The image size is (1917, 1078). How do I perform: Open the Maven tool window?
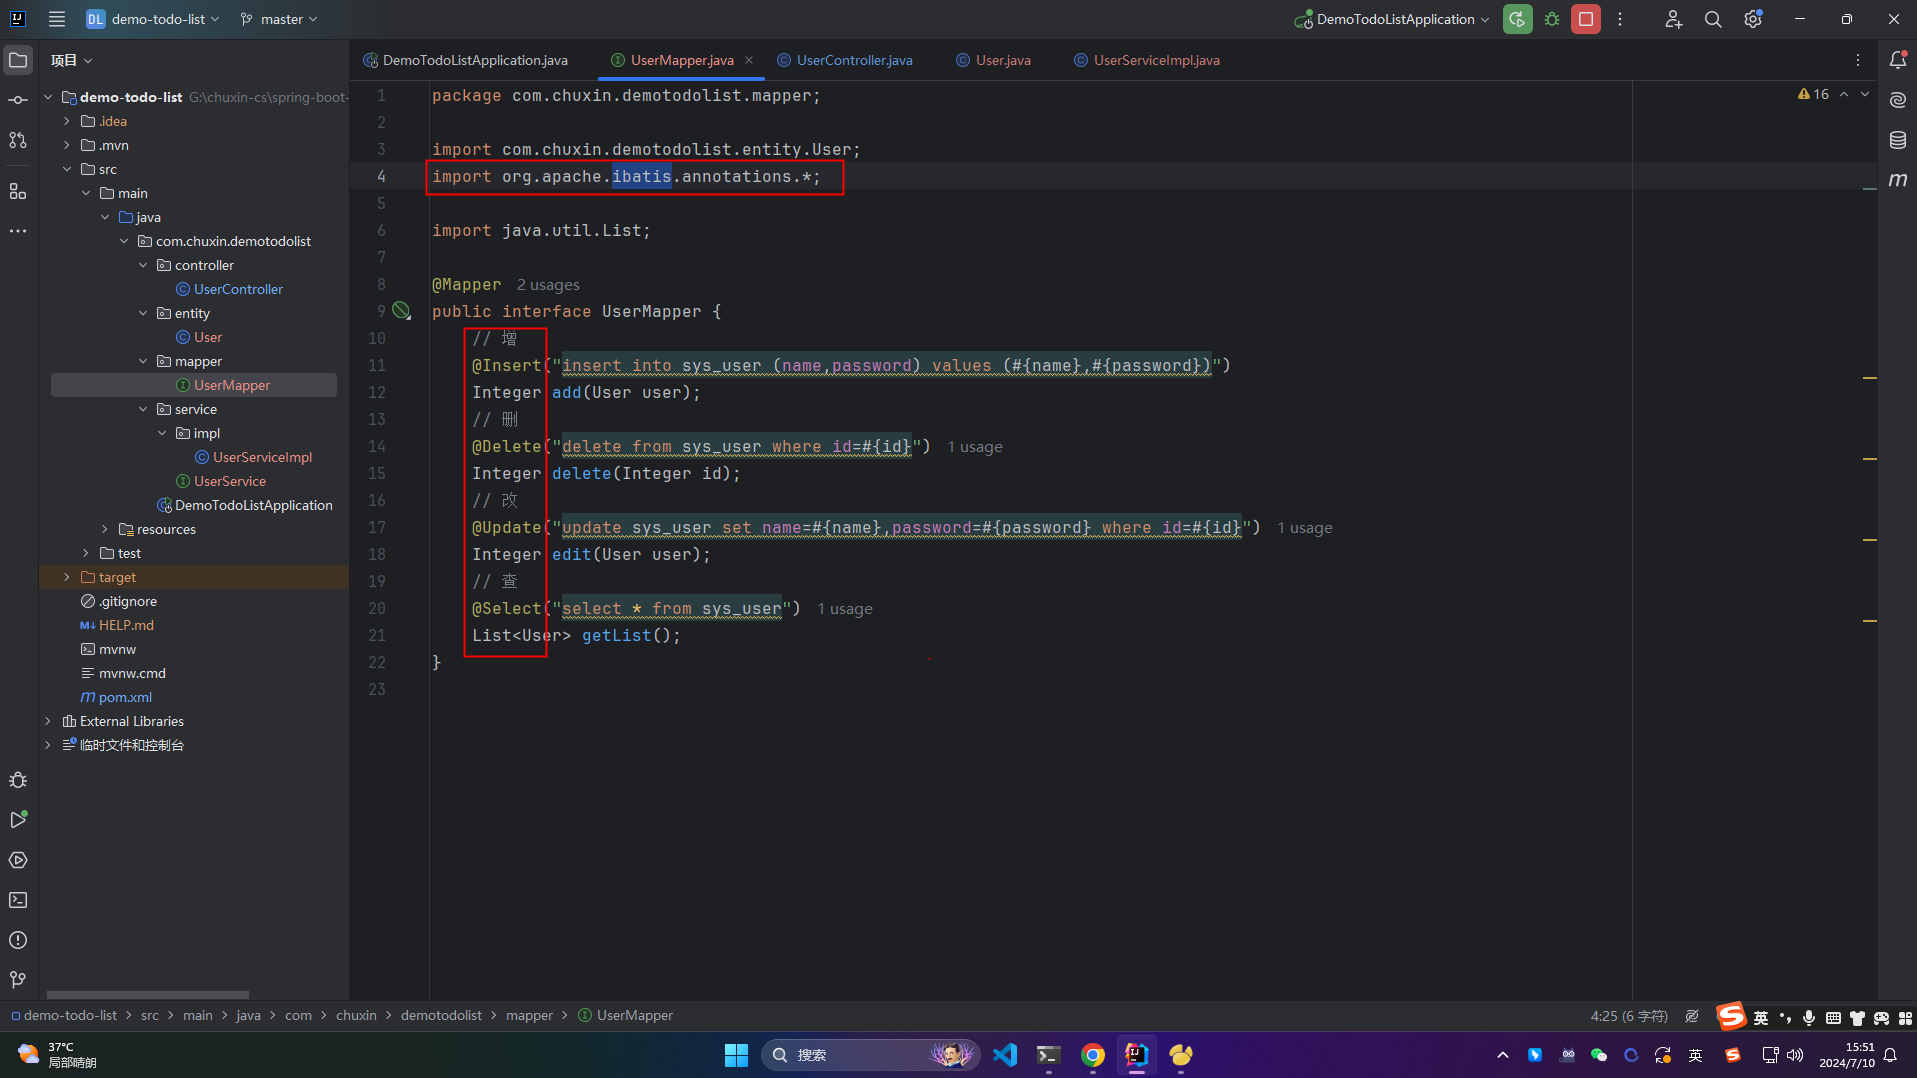click(1898, 180)
